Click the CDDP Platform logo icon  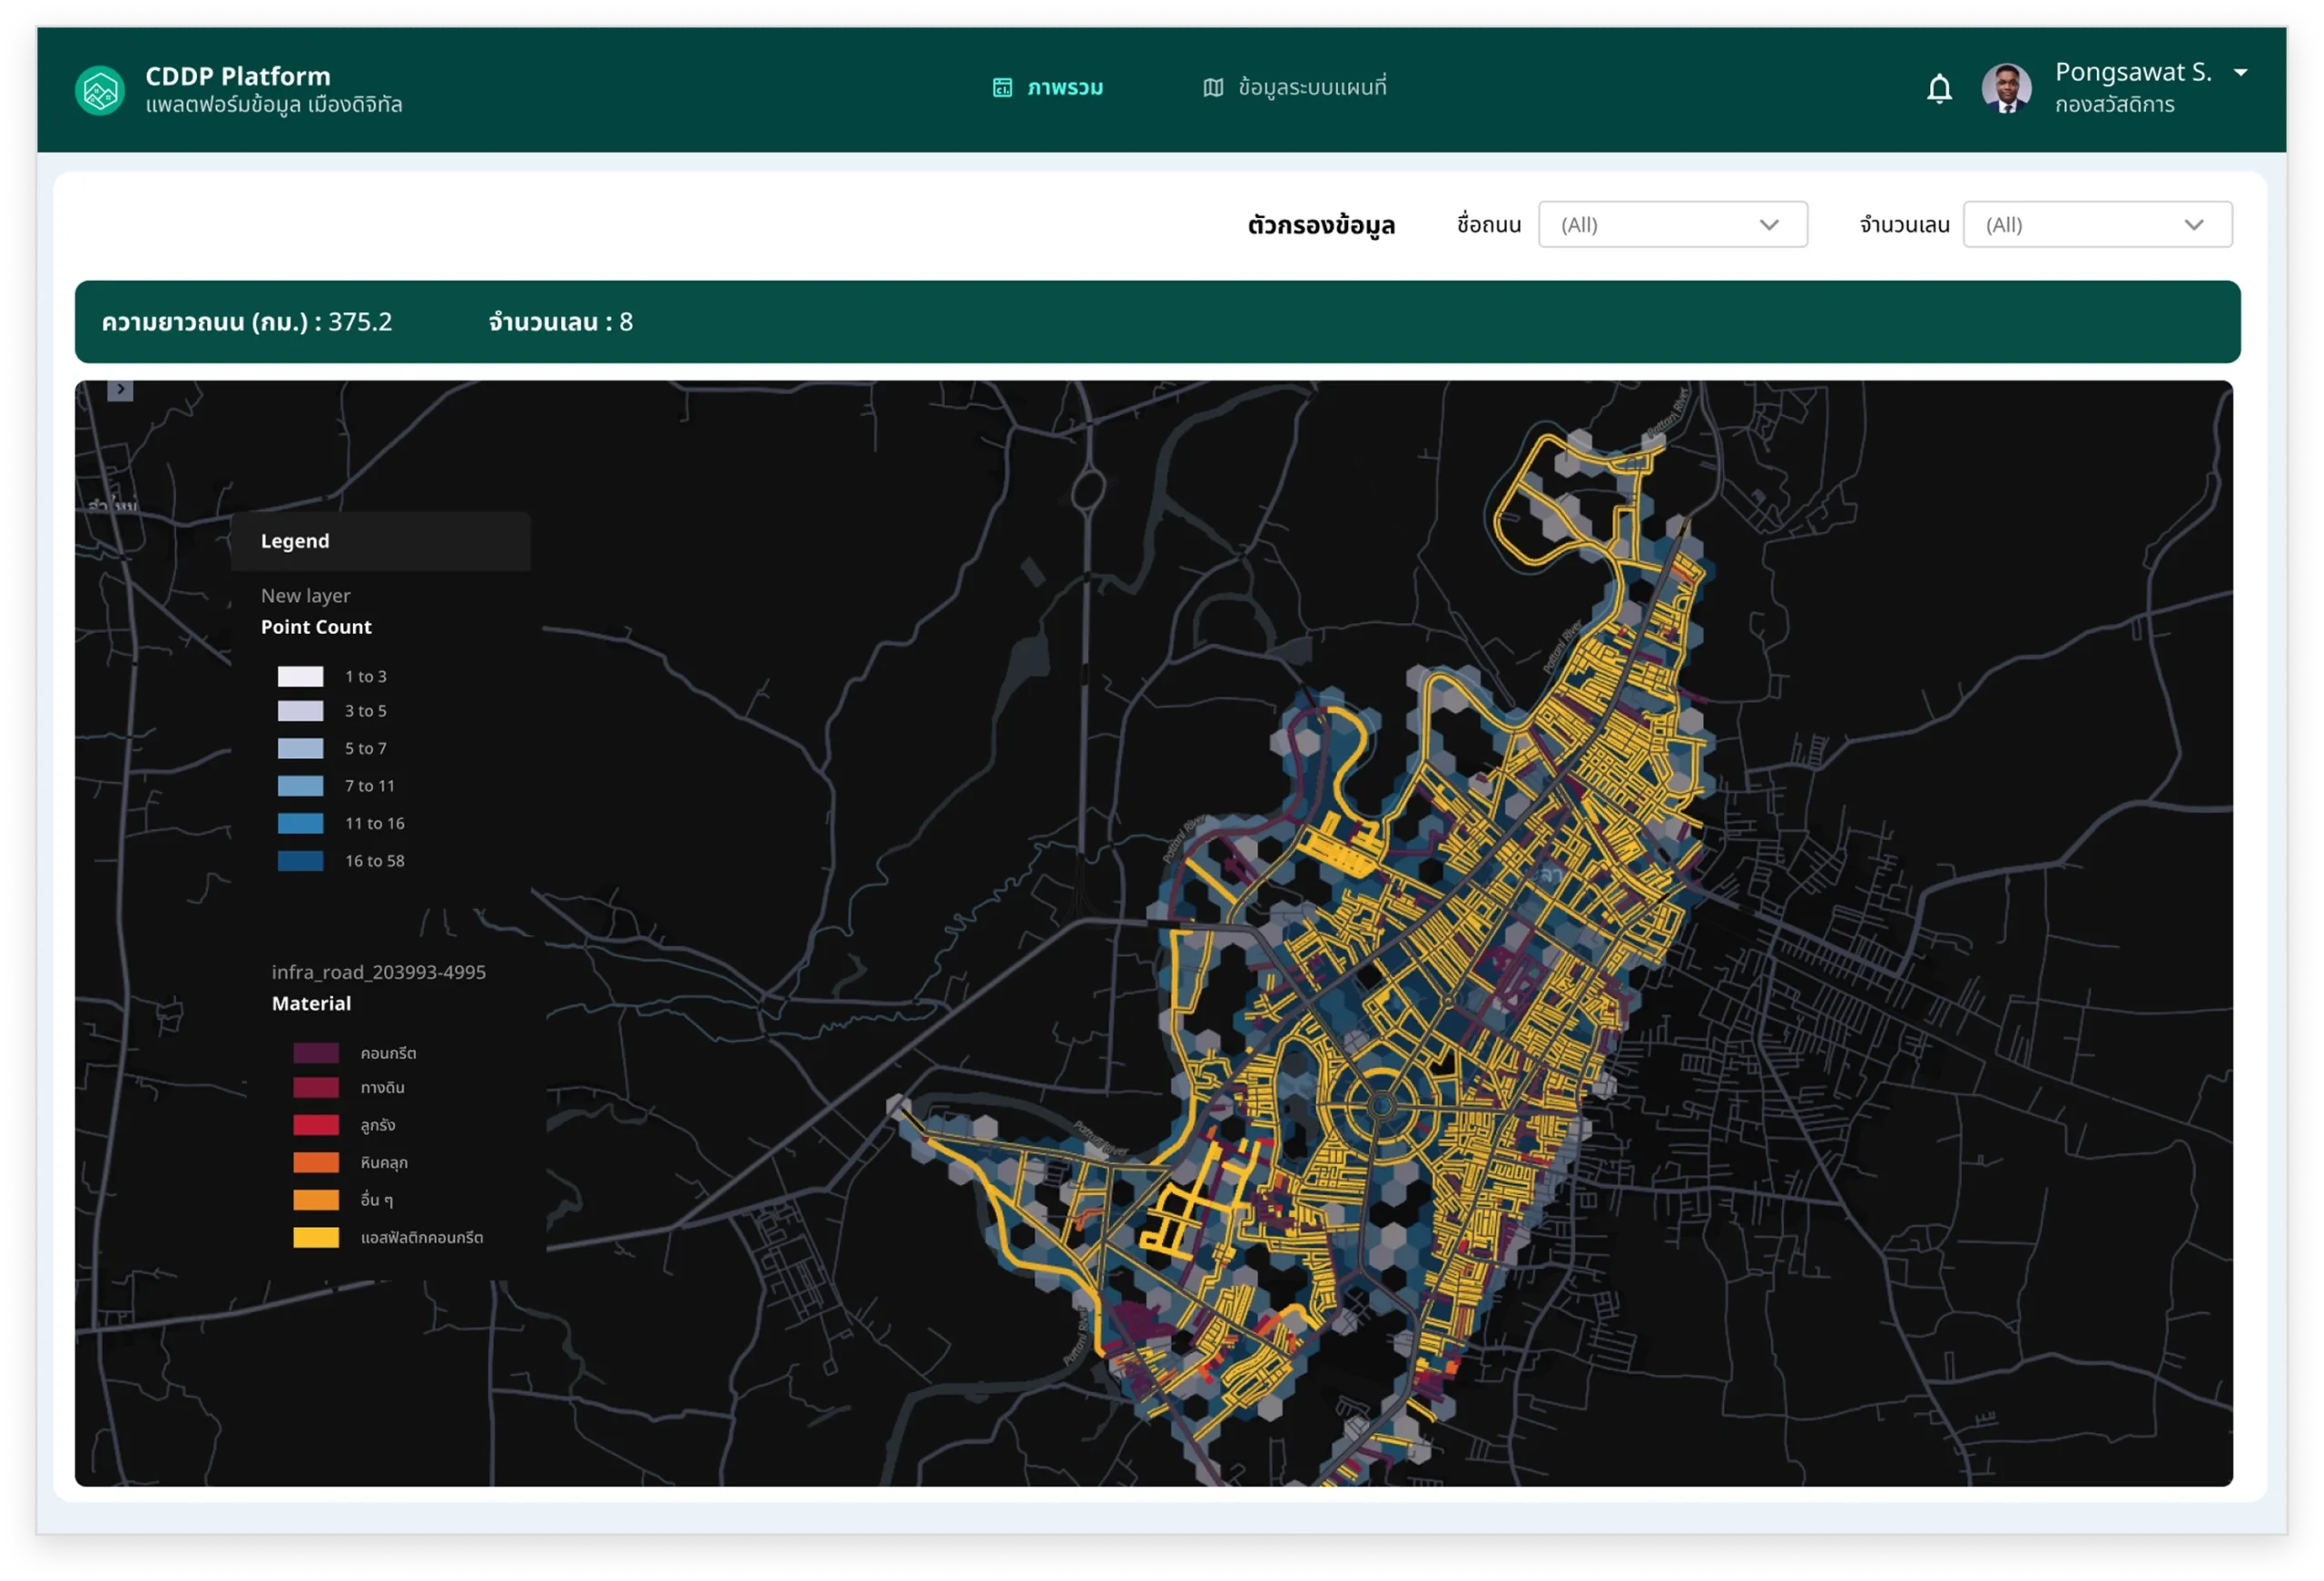click(99, 90)
